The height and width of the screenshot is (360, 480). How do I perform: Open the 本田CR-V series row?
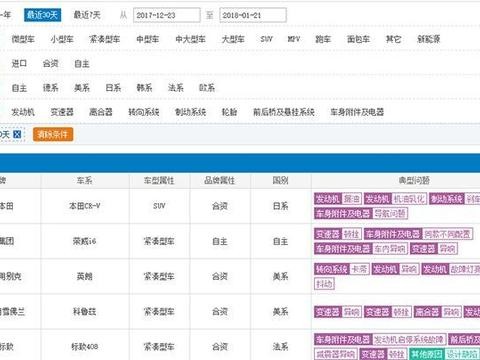click(x=85, y=206)
